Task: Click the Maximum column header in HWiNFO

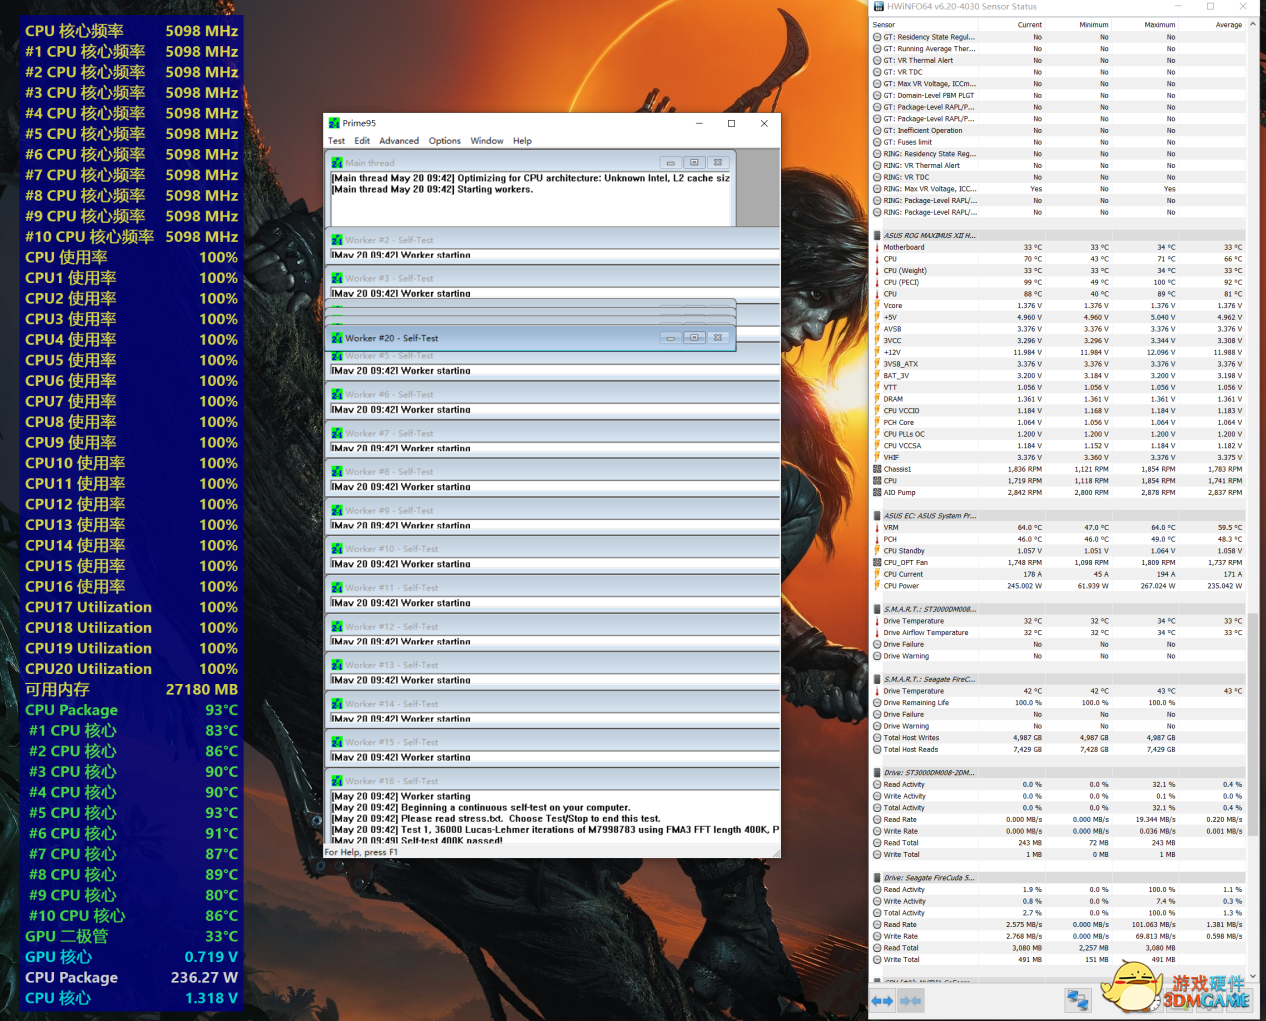Action: pyautogui.click(x=1159, y=24)
